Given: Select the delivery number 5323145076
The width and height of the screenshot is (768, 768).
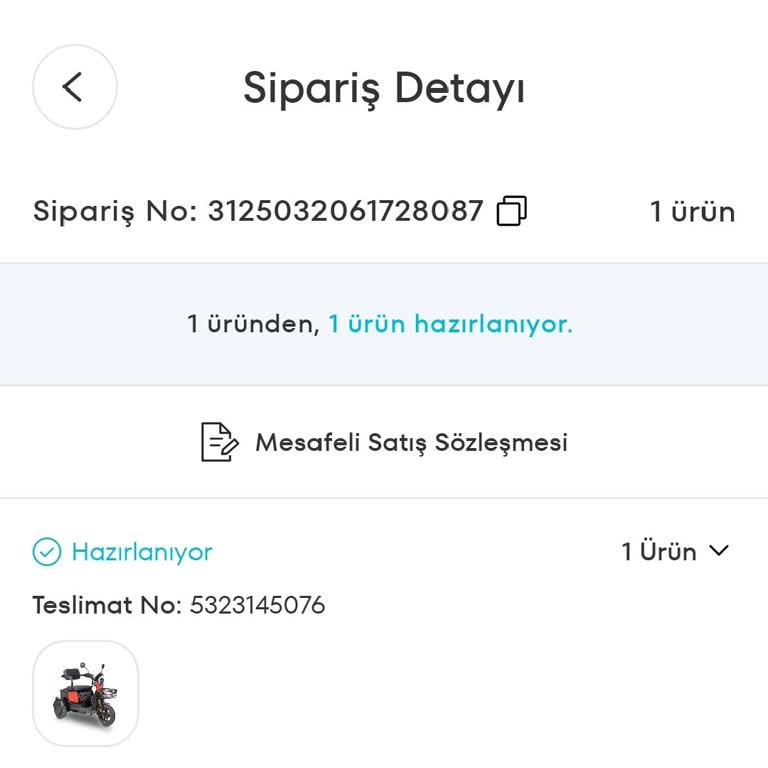Looking at the screenshot, I should pyautogui.click(x=257, y=605).
